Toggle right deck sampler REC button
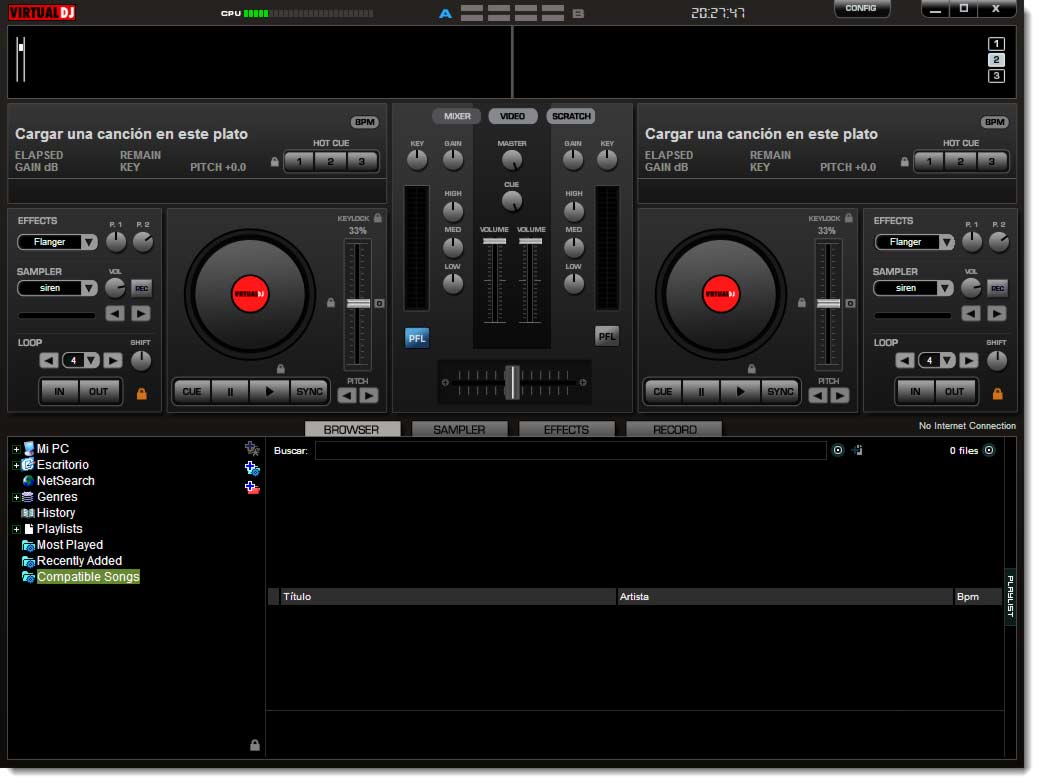 tap(998, 288)
